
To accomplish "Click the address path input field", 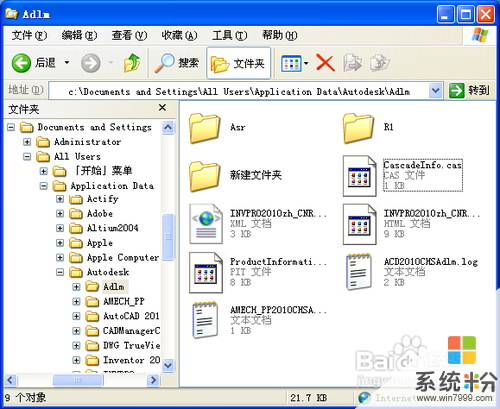I will click(239, 91).
